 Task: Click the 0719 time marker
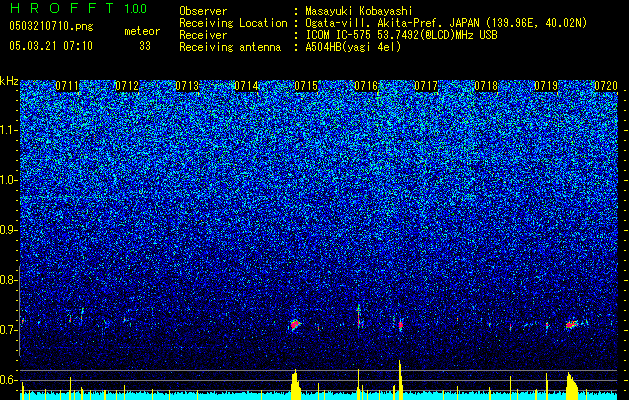[x=546, y=86]
